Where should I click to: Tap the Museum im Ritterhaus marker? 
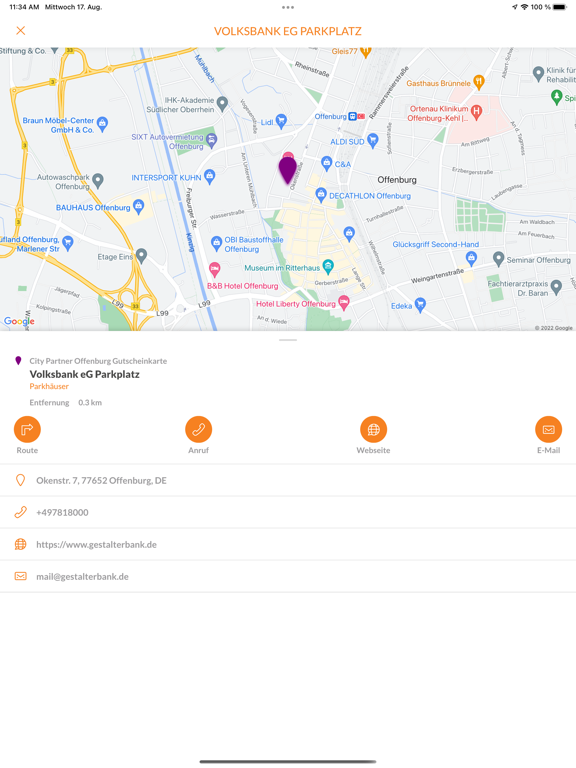click(328, 267)
